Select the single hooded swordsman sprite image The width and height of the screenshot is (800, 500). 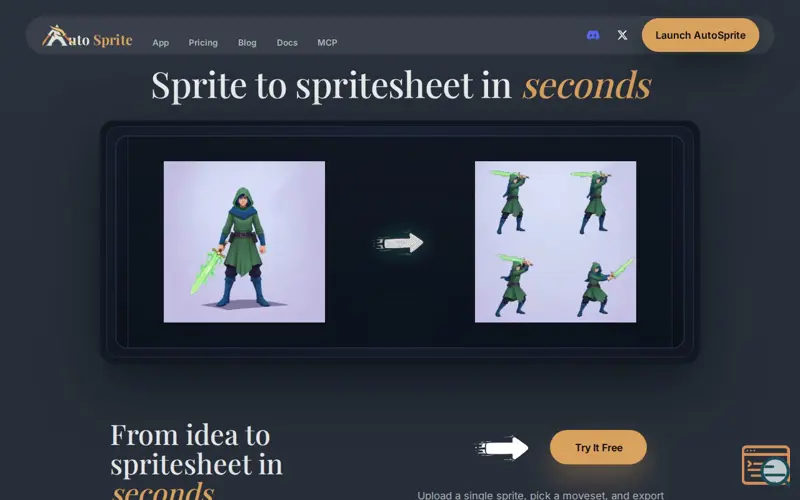(244, 242)
